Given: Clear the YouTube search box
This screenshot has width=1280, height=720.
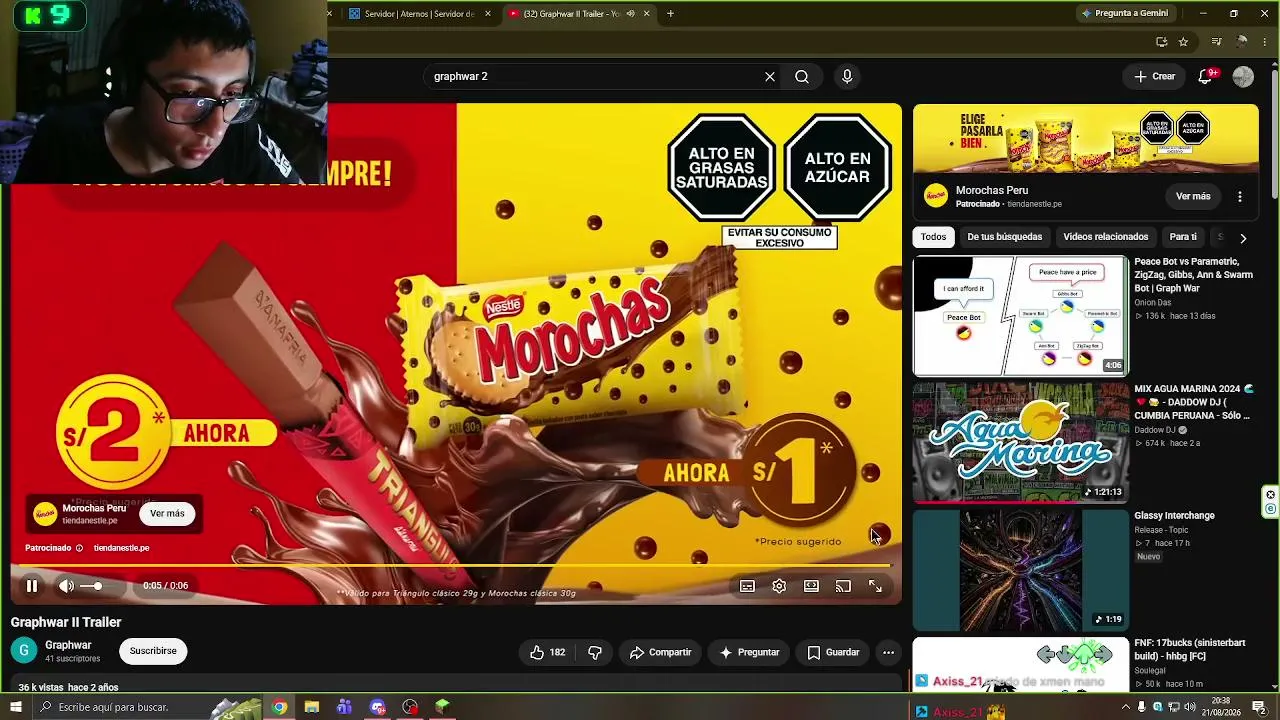Looking at the screenshot, I should tap(770, 76).
